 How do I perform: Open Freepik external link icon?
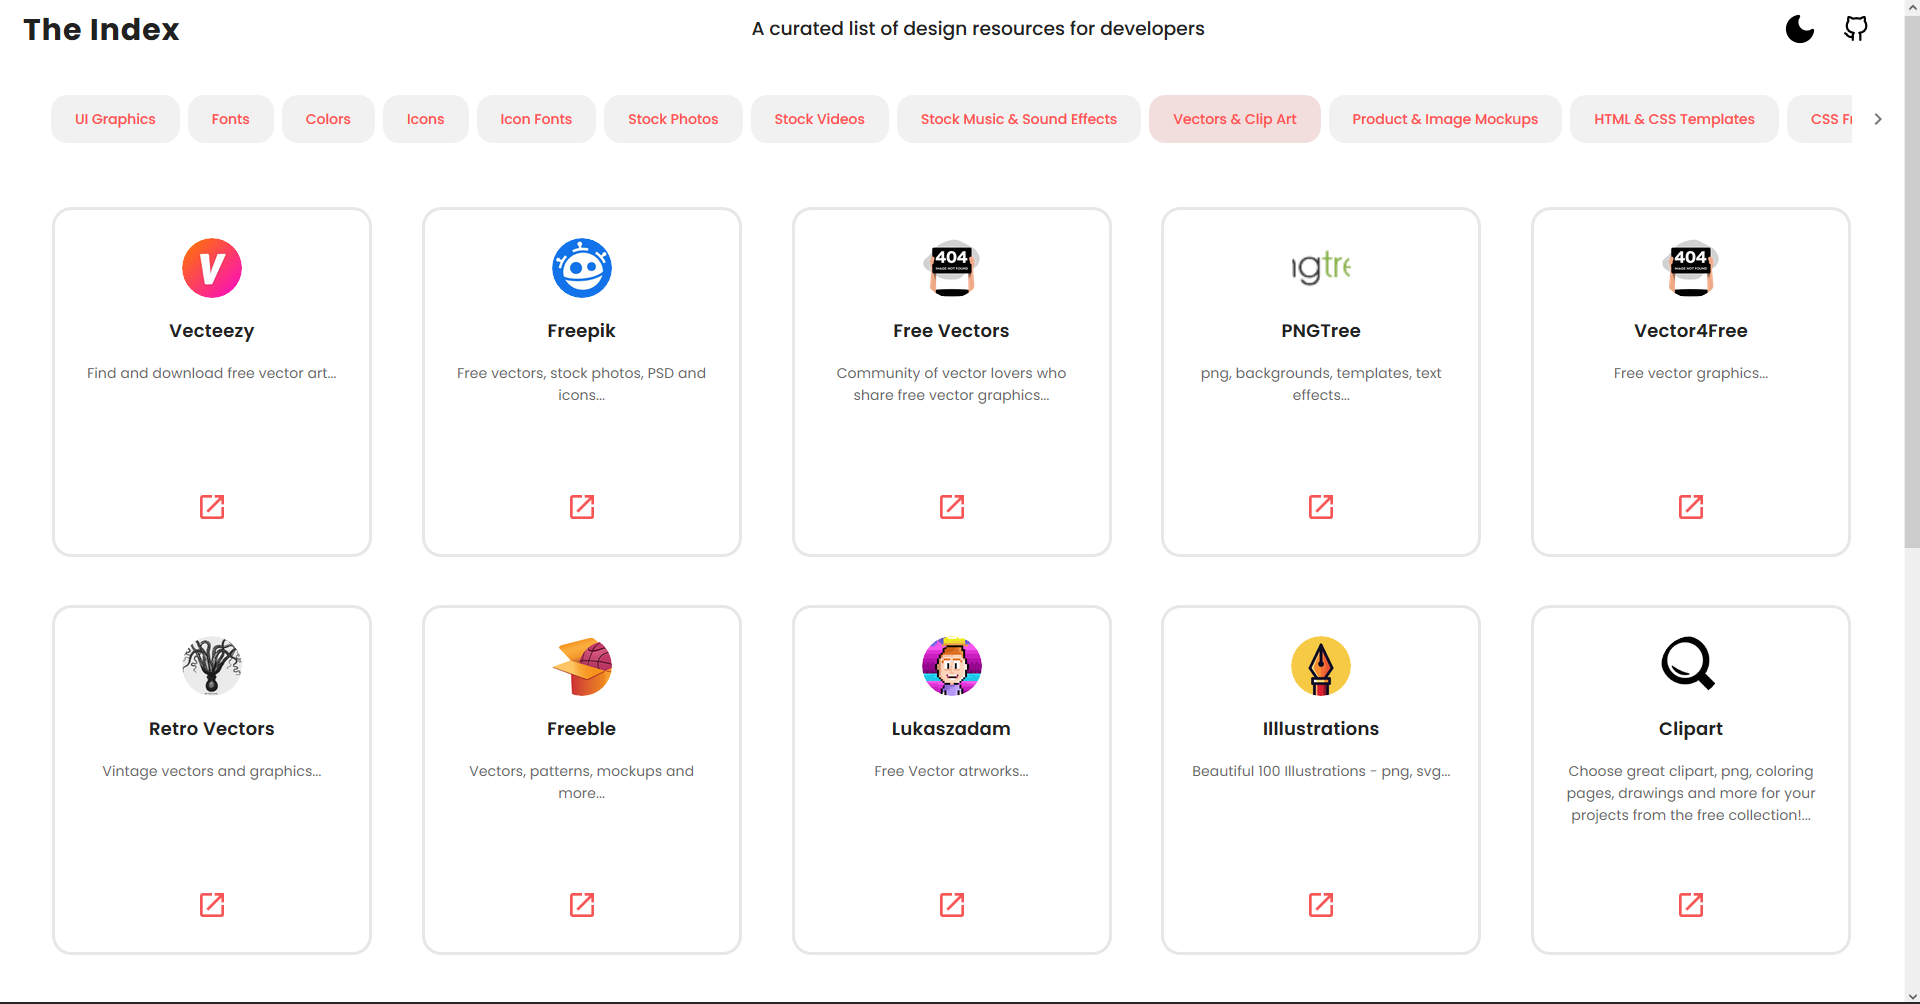582,507
